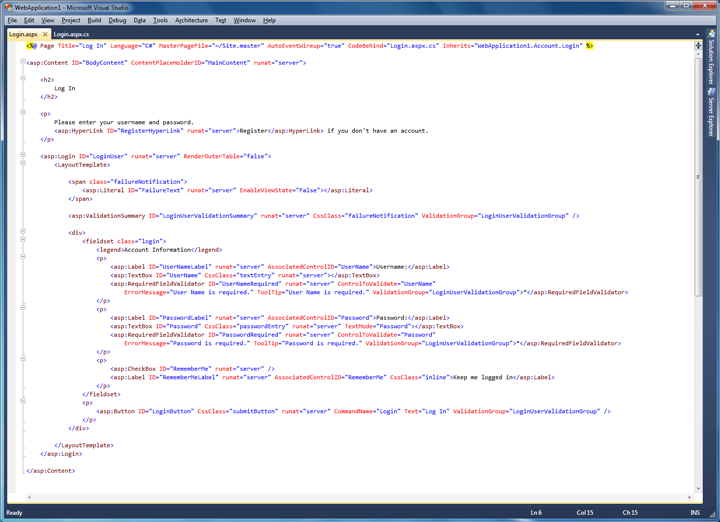
Task: Click the horizontal scrollbar left arrow
Action: coord(29,497)
